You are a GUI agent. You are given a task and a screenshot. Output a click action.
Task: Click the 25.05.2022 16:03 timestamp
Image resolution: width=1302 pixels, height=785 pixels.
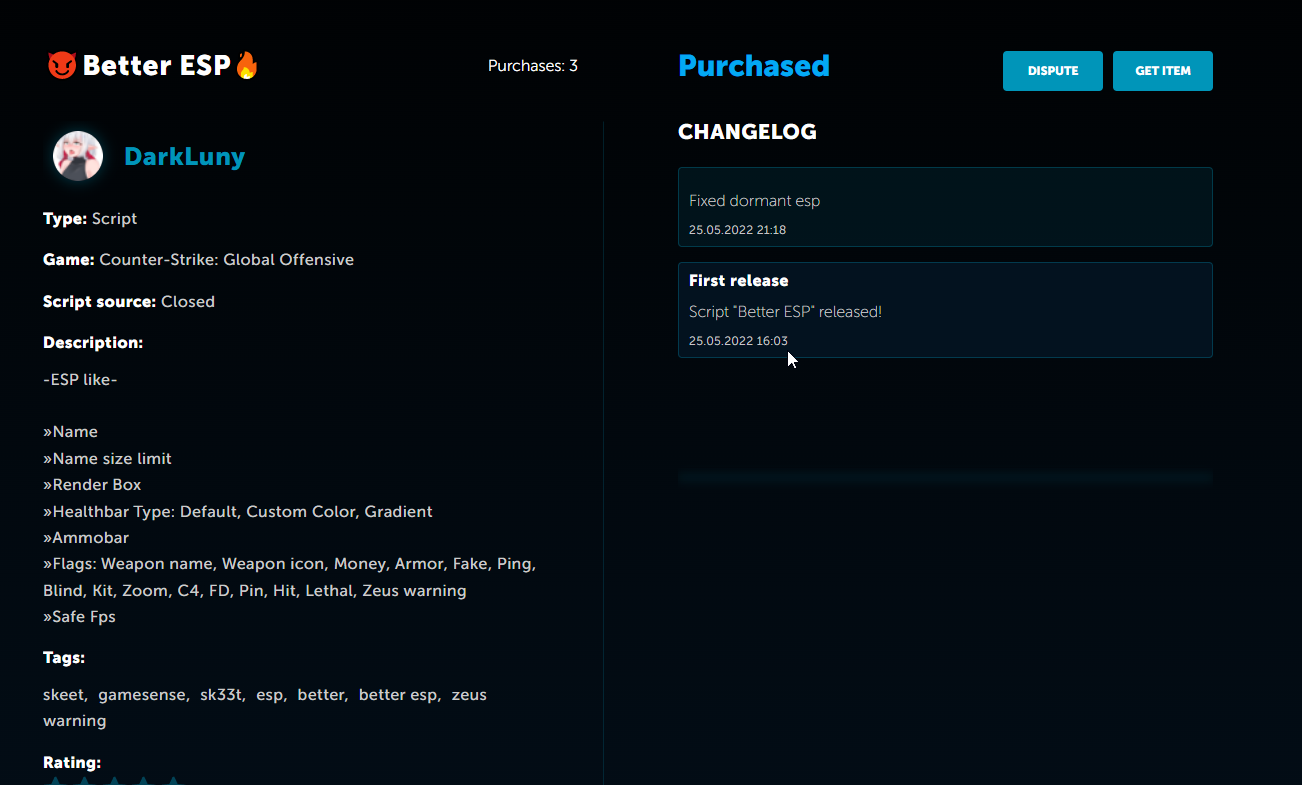tap(738, 341)
